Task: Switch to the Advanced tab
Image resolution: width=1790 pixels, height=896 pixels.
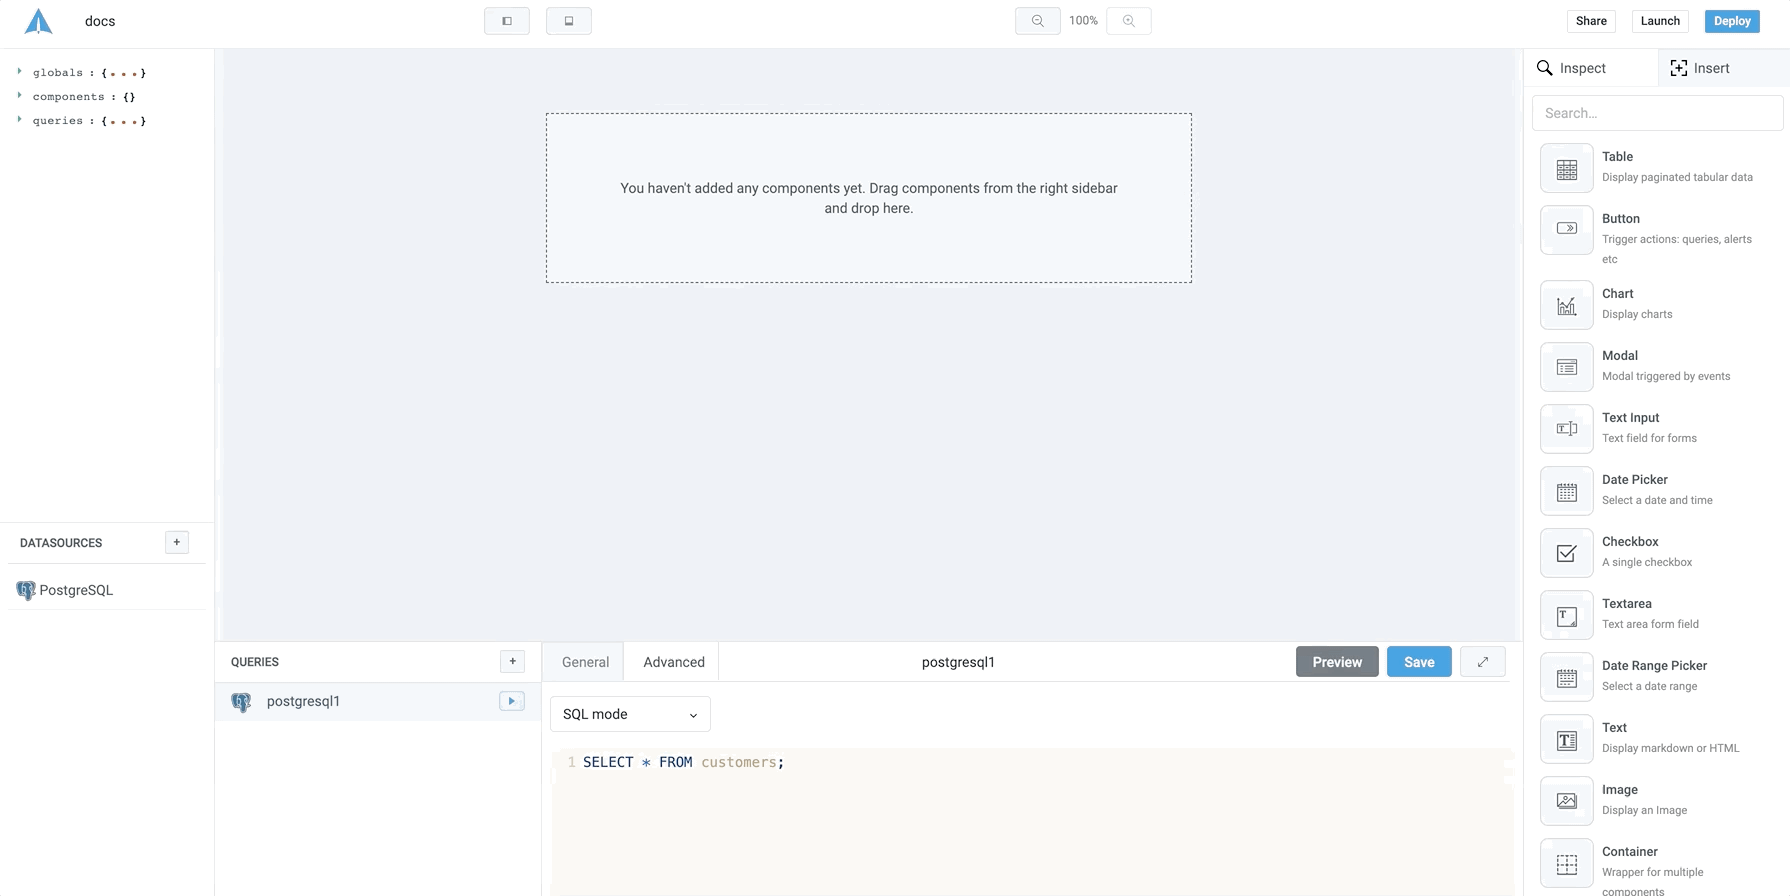Action: click(673, 662)
